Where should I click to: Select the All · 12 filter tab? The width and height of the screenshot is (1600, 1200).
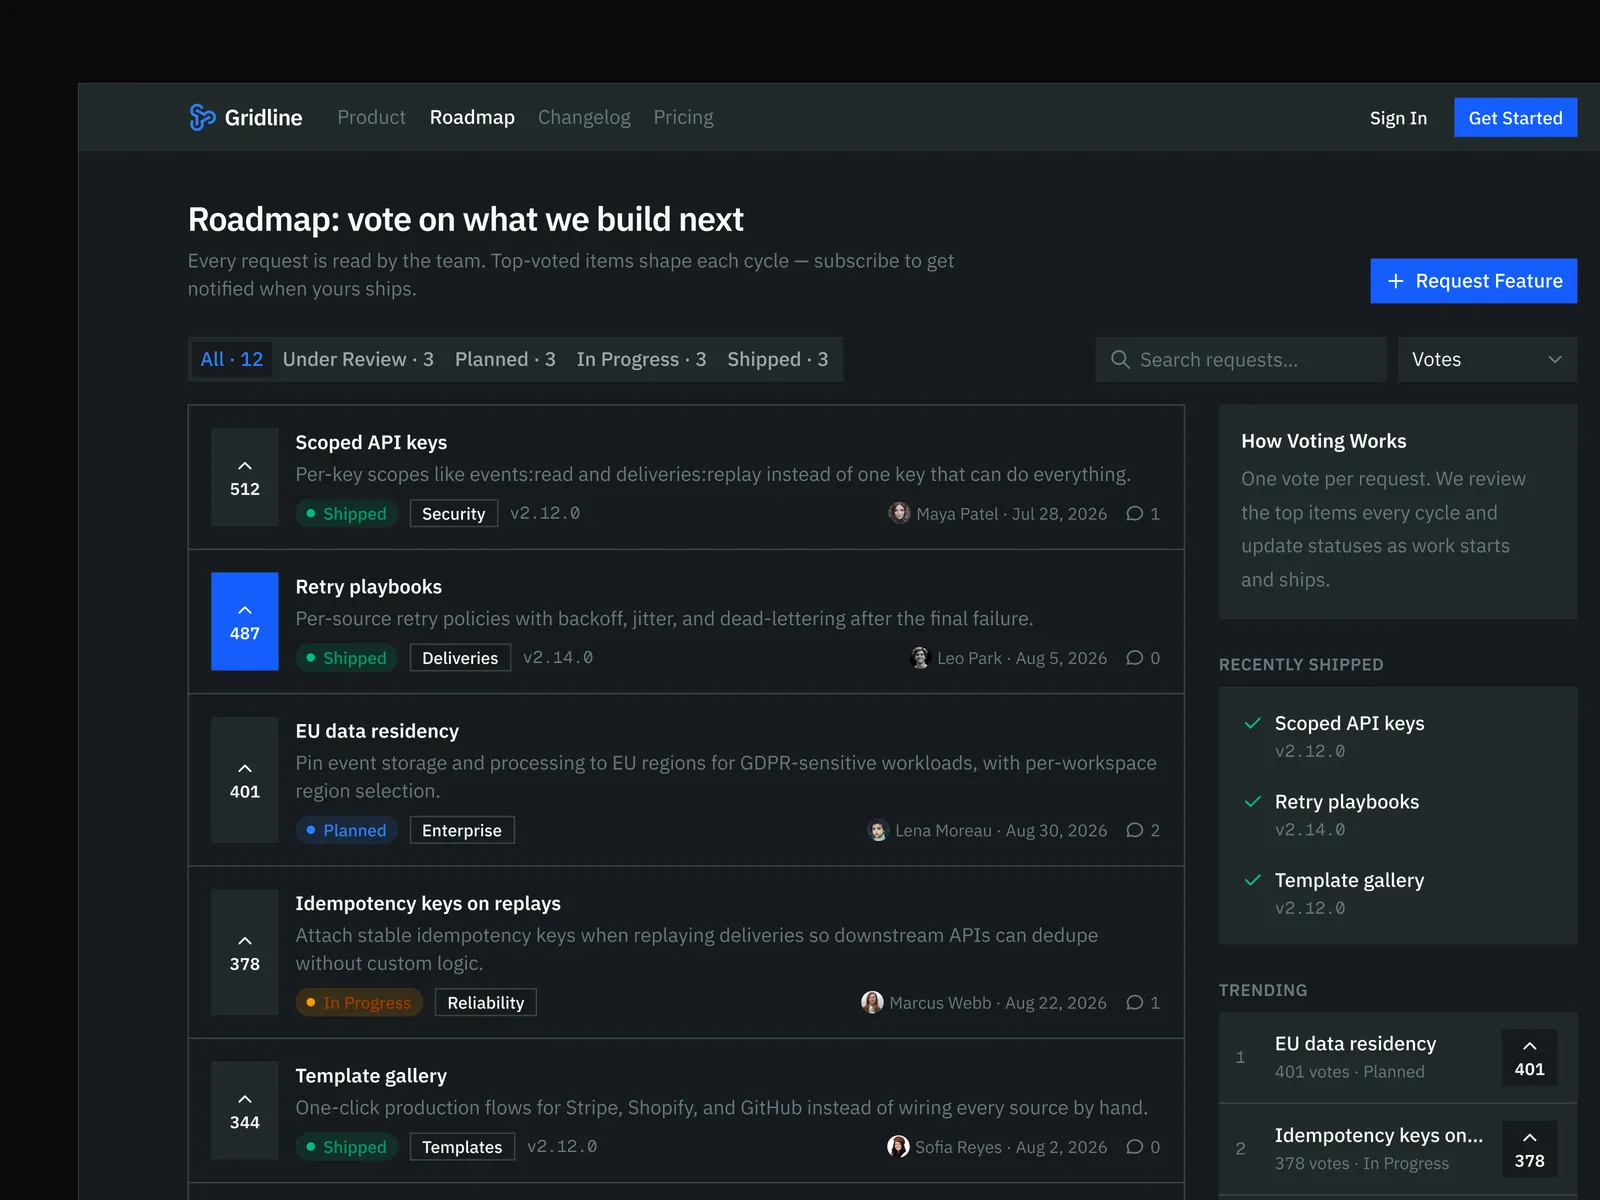[232, 359]
